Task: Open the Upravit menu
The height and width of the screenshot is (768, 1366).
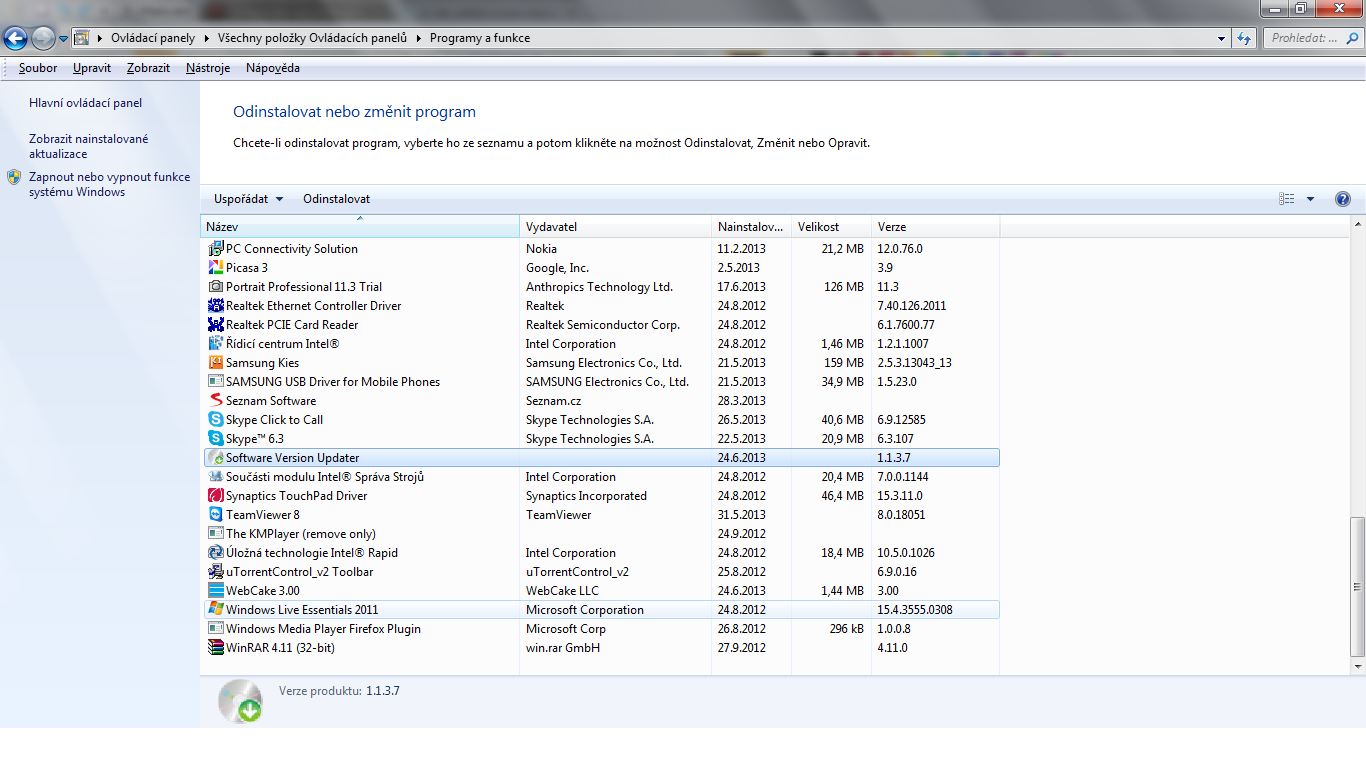Action: 92,68
